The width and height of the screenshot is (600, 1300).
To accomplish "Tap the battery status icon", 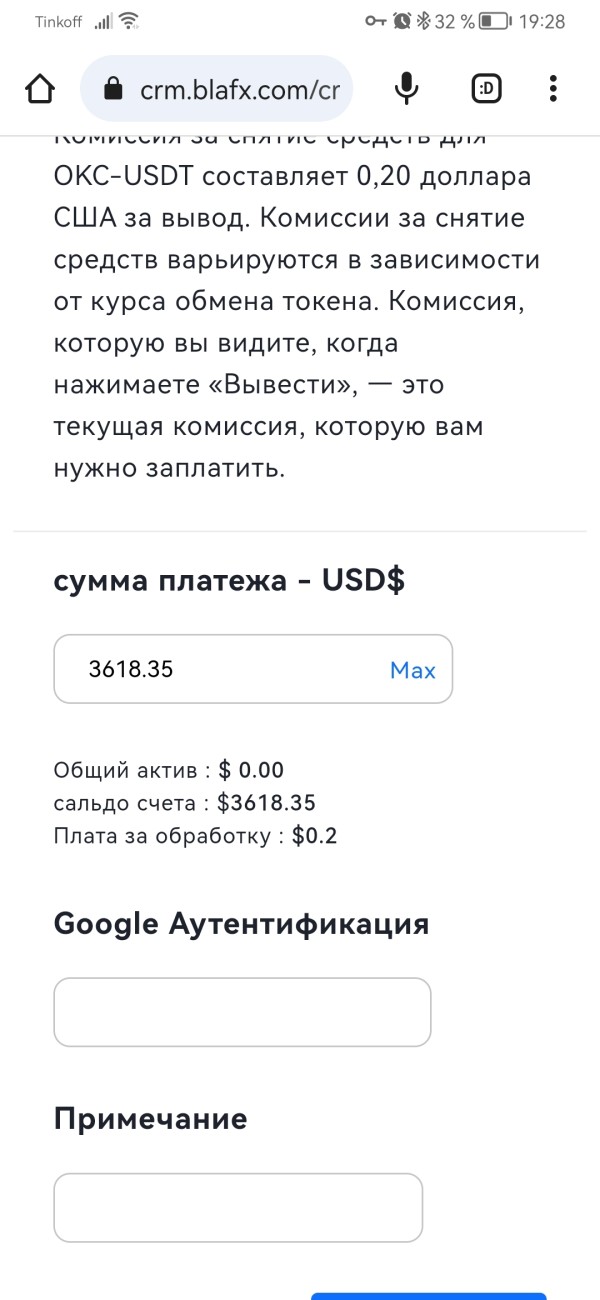I will coord(493,21).
